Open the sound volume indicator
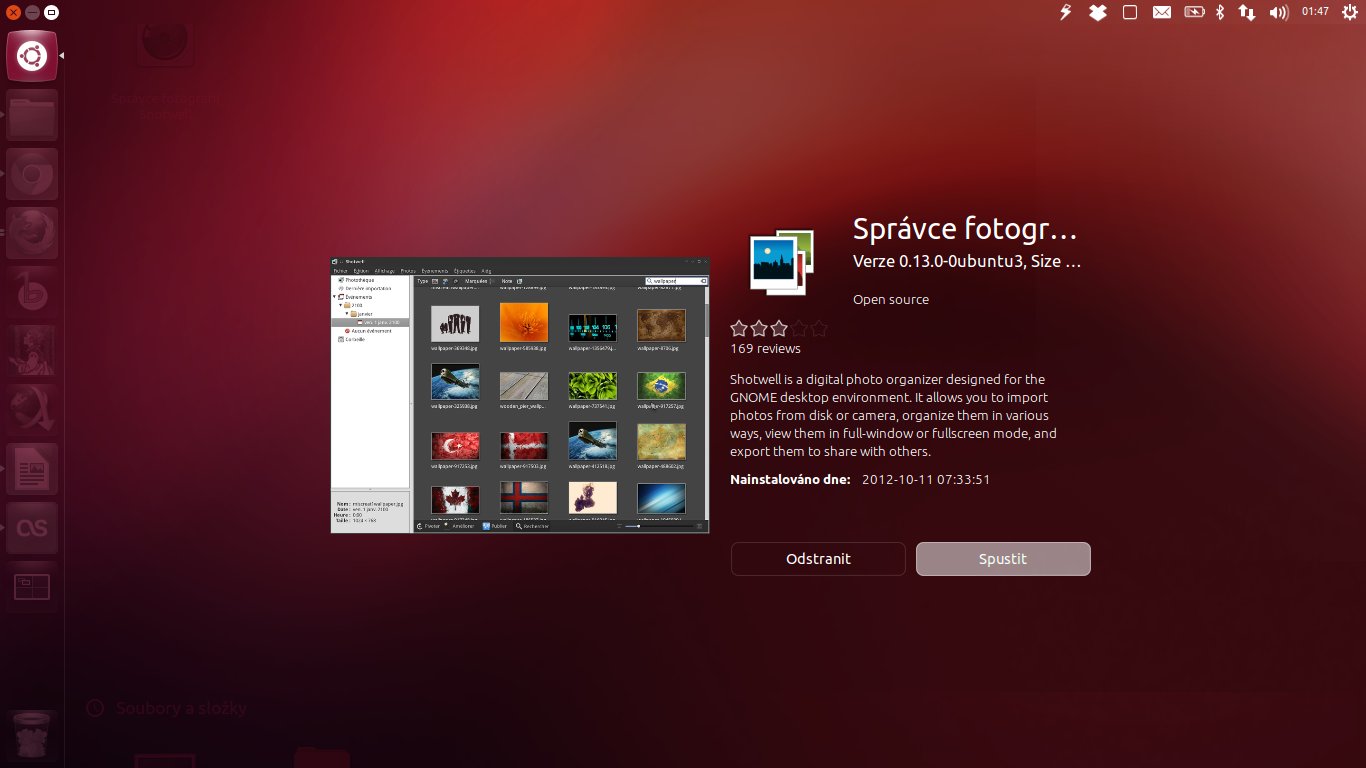Image resolution: width=1366 pixels, height=768 pixels. (1279, 12)
